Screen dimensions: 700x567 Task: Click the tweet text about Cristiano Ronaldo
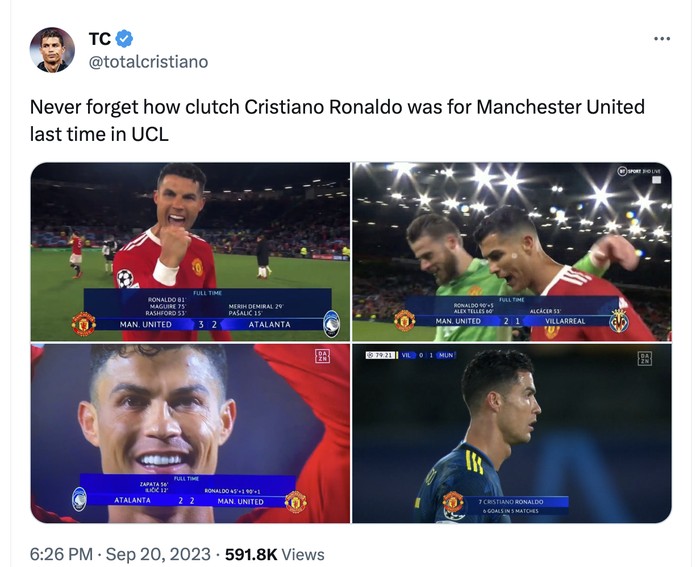(337, 121)
